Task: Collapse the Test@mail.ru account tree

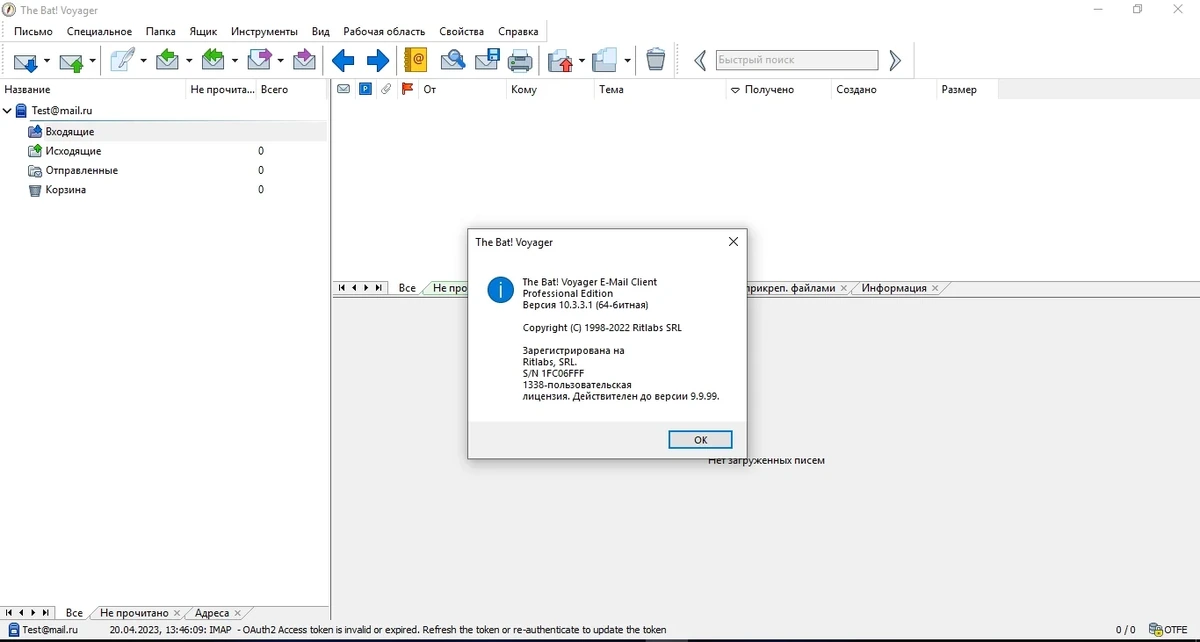Action: point(8,111)
